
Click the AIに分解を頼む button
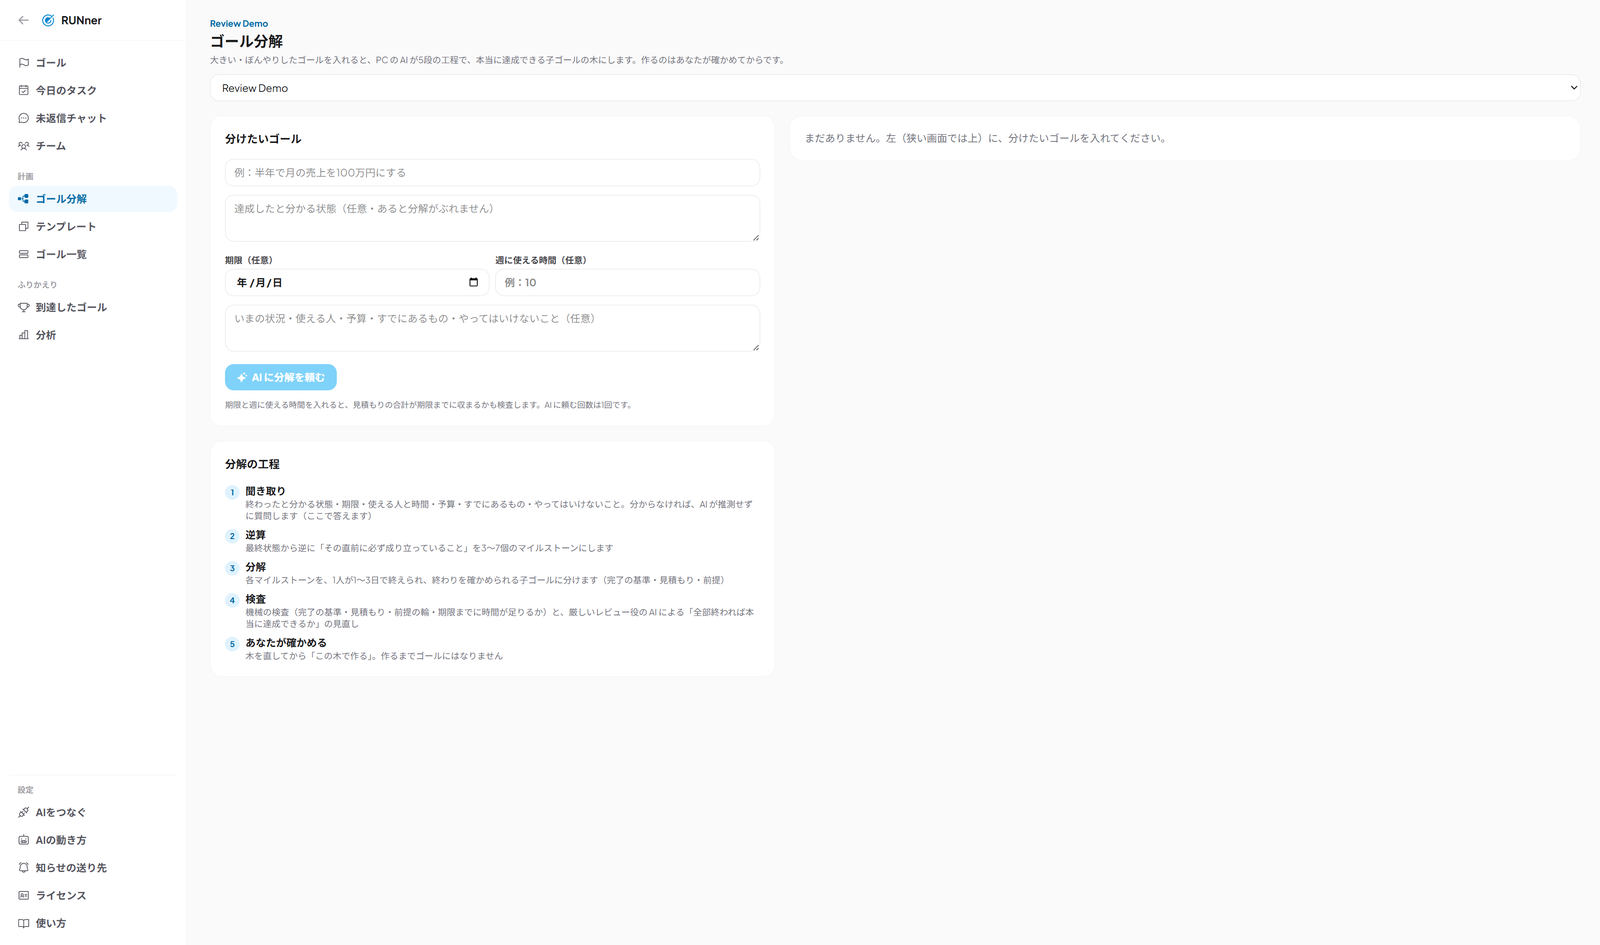[281, 377]
